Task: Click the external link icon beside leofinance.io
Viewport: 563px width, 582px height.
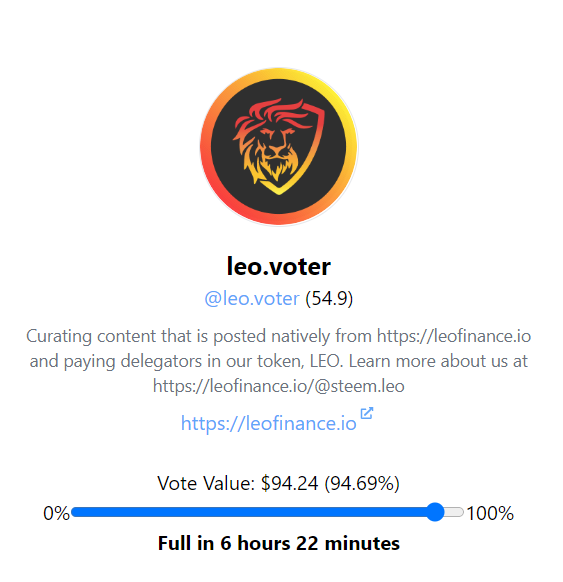Action: [x=367, y=413]
